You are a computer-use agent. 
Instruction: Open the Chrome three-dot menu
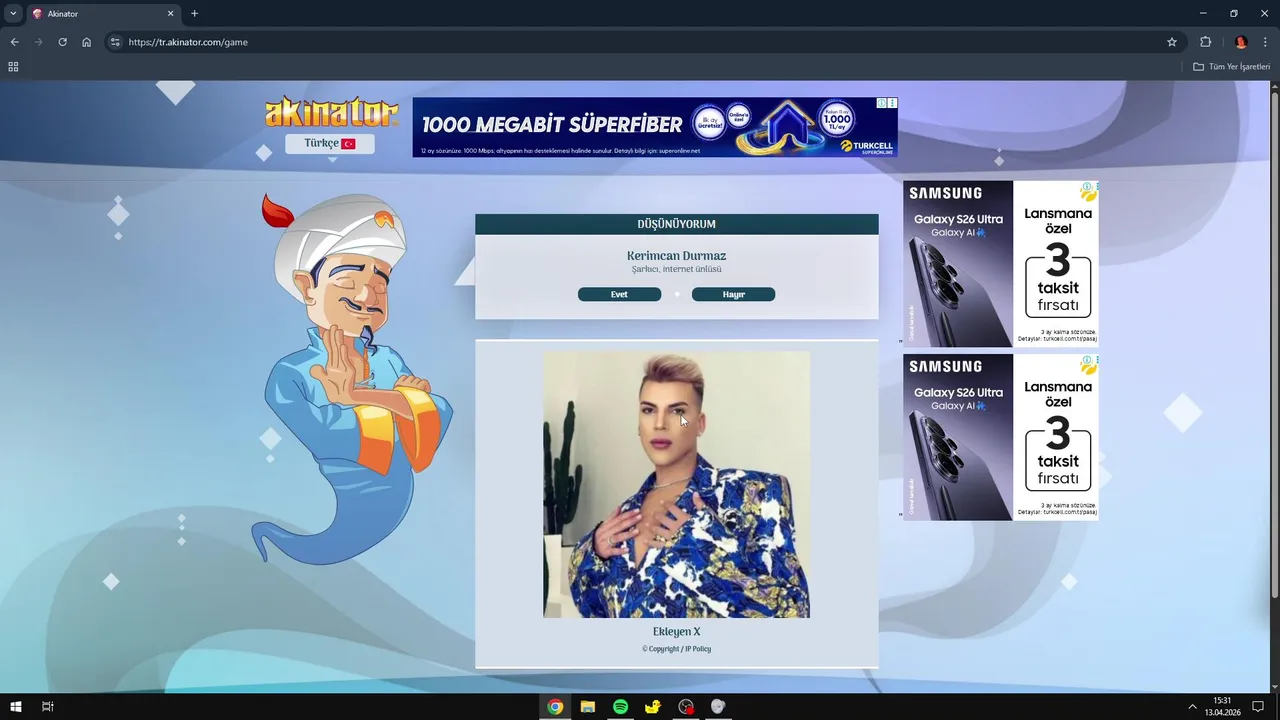[x=1265, y=42]
